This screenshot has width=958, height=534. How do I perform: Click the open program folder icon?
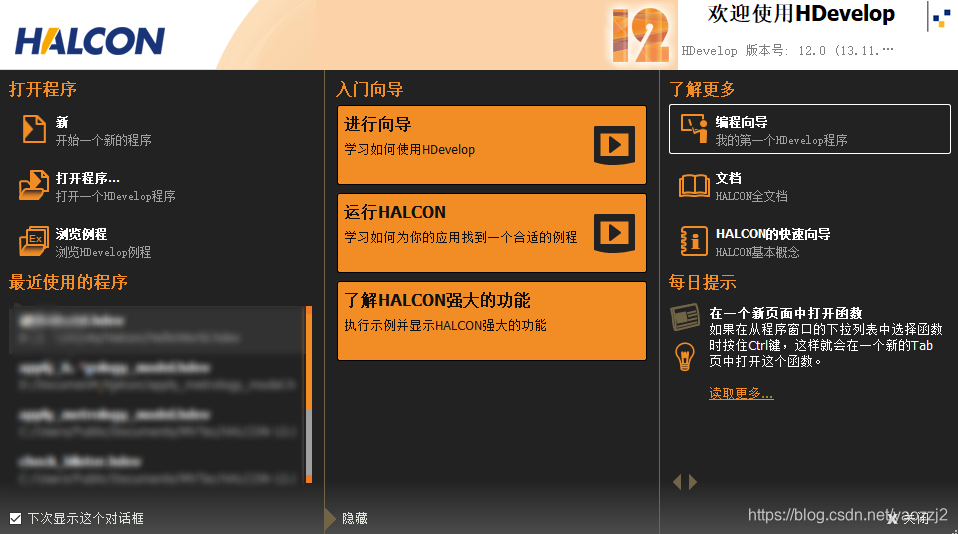click(34, 185)
